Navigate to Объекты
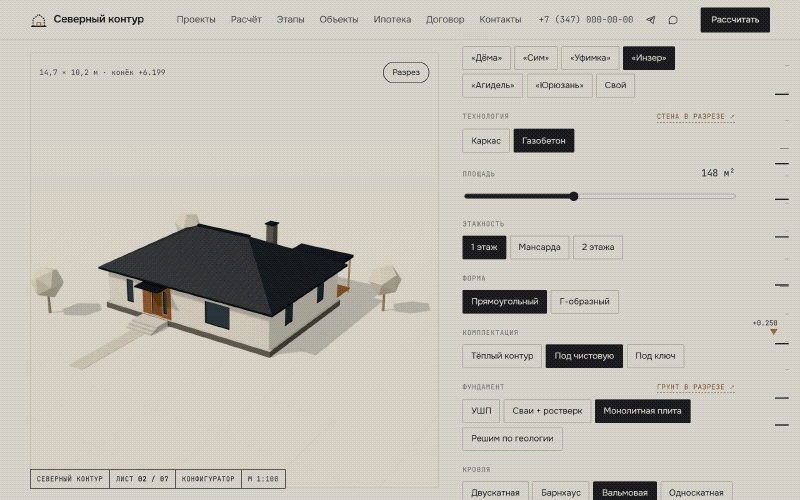The image size is (800, 500). (x=339, y=19)
